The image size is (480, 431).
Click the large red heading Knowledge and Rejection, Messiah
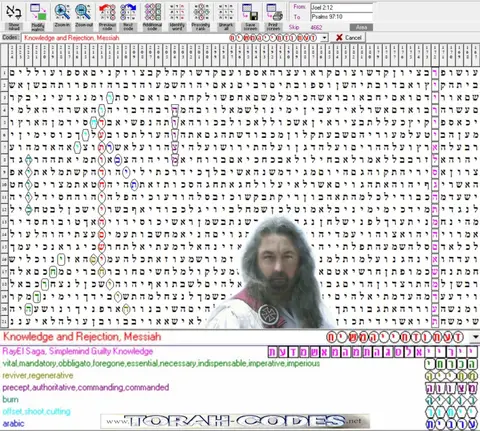click(82, 337)
